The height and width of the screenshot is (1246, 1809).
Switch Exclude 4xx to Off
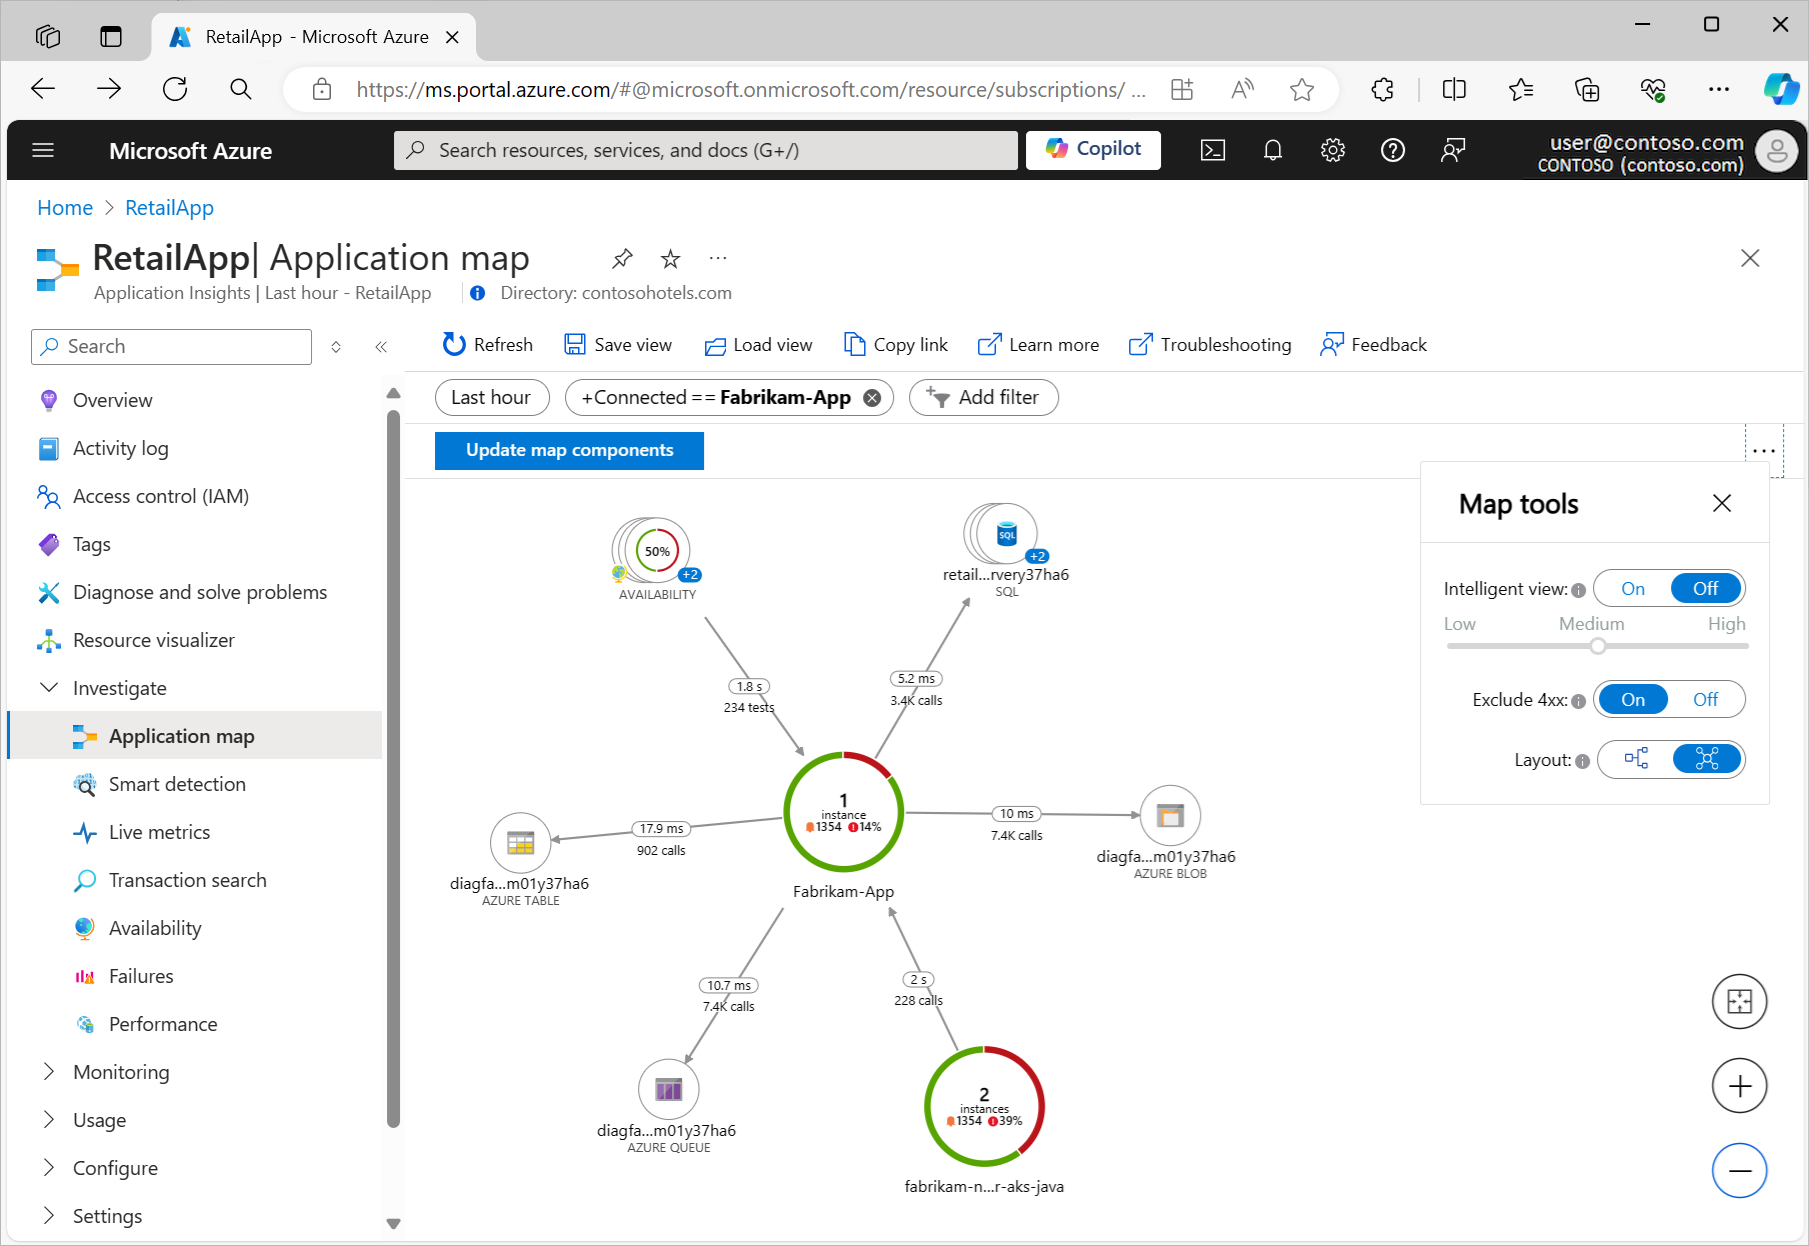point(1705,700)
